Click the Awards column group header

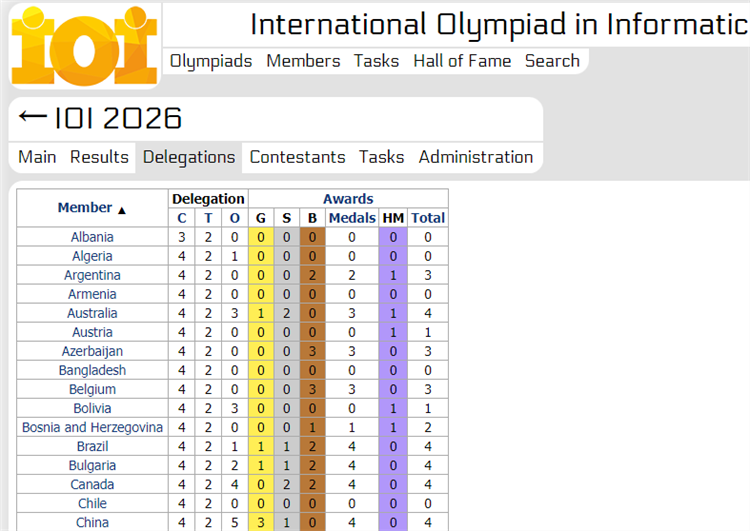(348, 199)
